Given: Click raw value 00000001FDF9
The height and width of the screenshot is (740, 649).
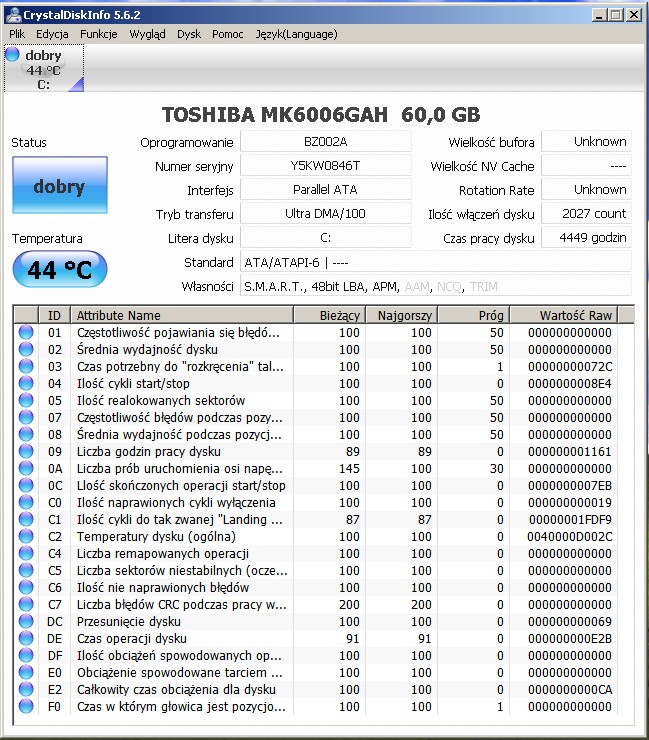Looking at the screenshot, I should click(x=570, y=520).
